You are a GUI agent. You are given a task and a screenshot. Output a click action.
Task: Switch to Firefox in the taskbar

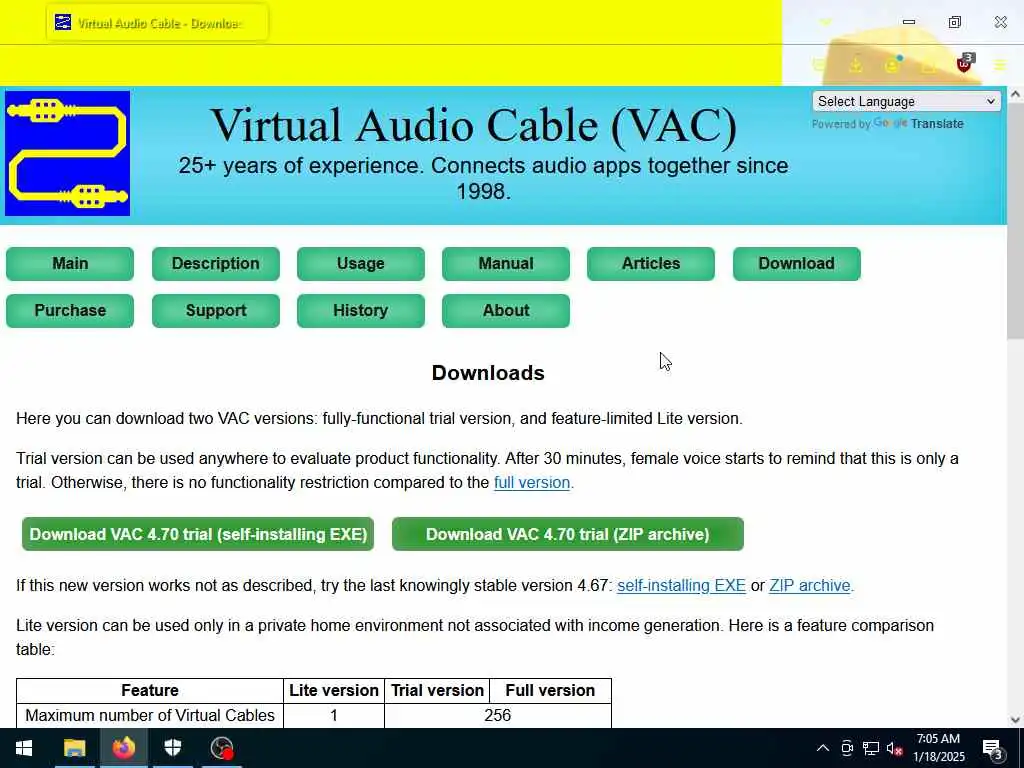point(123,748)
